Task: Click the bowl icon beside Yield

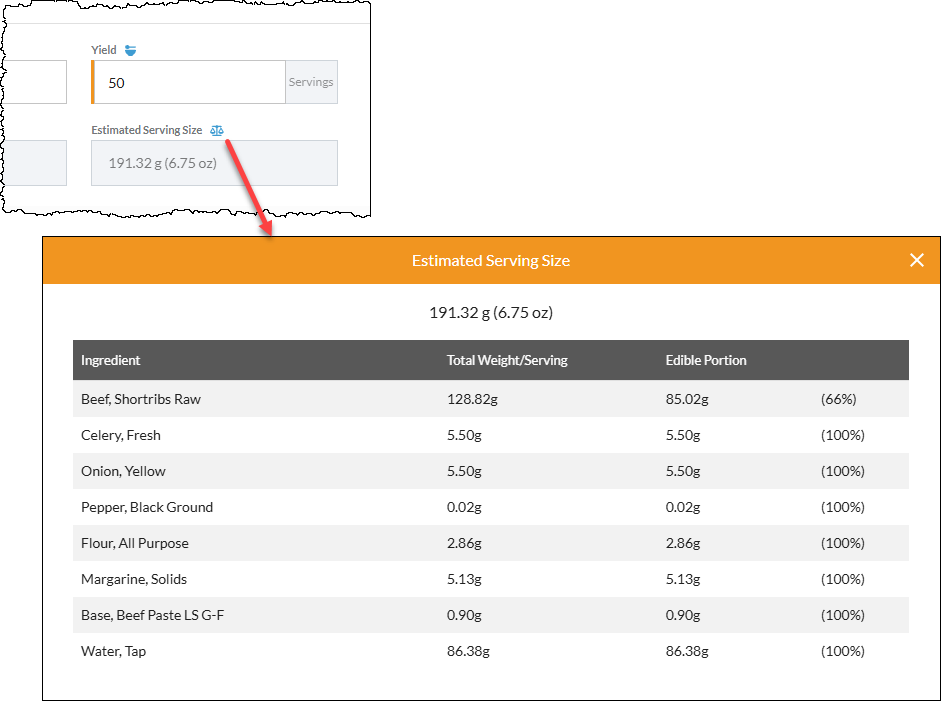Action: coord(131,49)
